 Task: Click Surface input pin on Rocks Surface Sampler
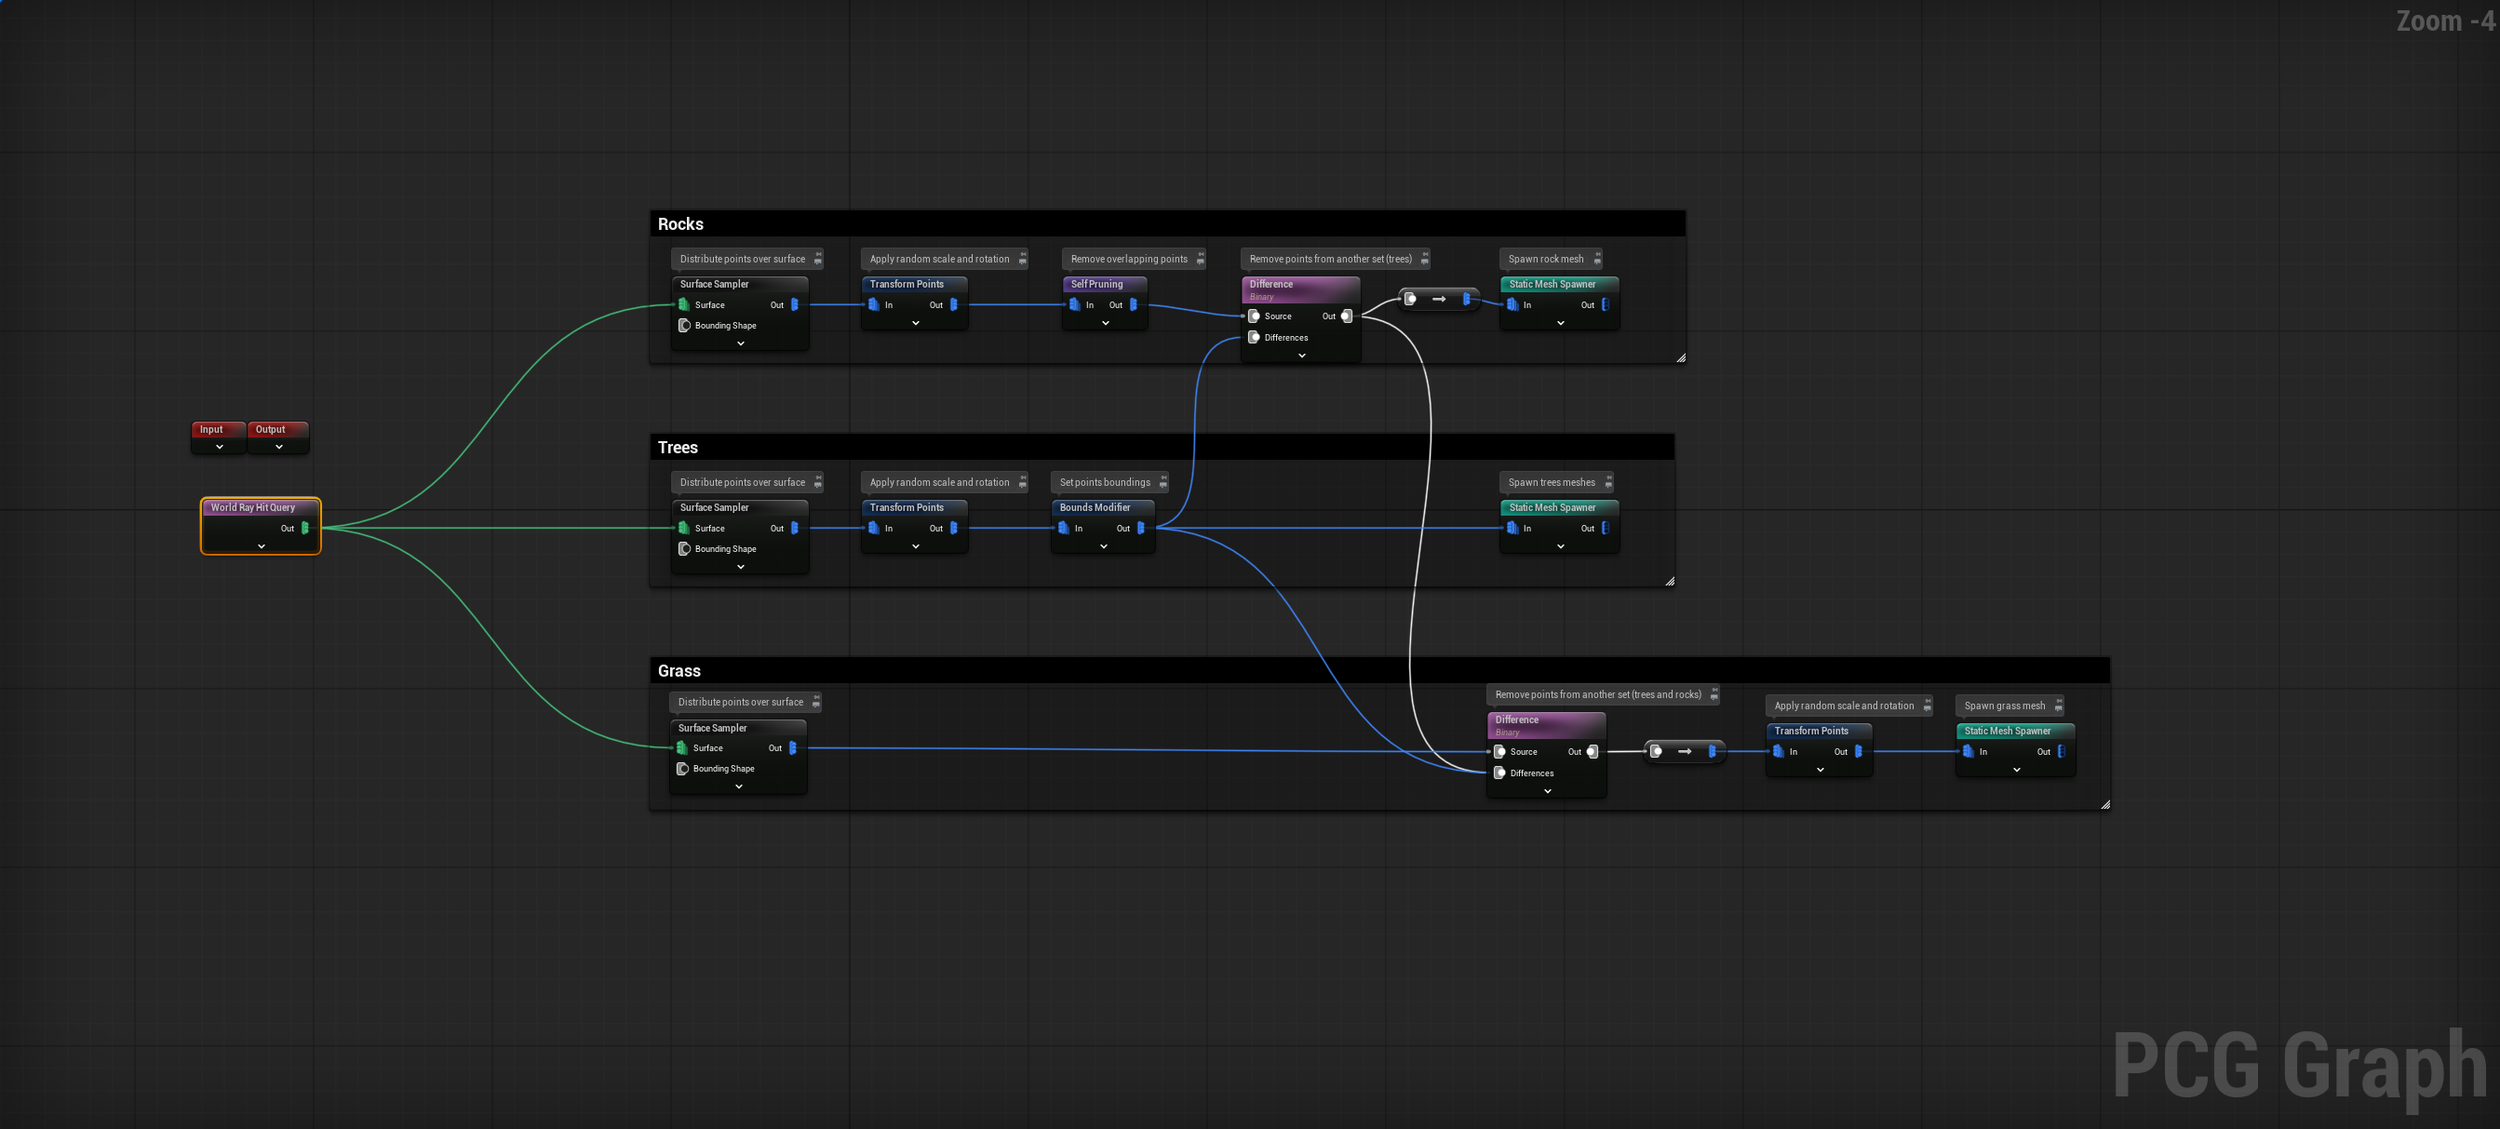point(684,305)
